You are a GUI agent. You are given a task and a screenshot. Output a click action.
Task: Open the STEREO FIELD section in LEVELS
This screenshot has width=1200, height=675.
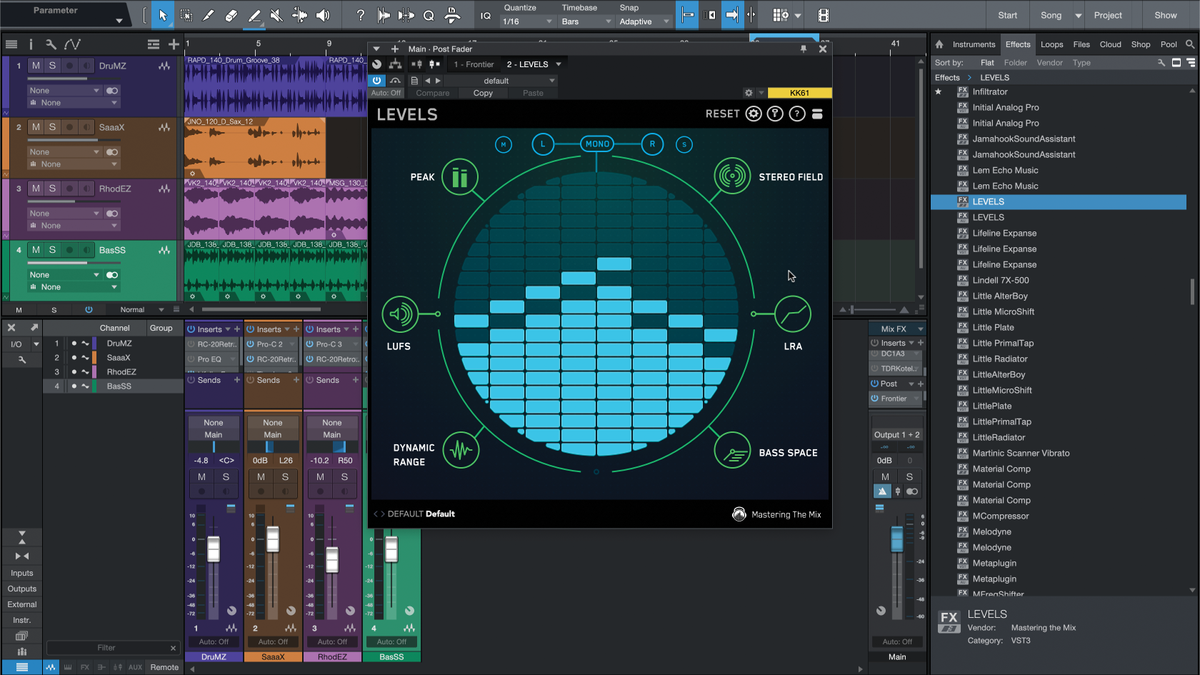(x=734, y=176)
